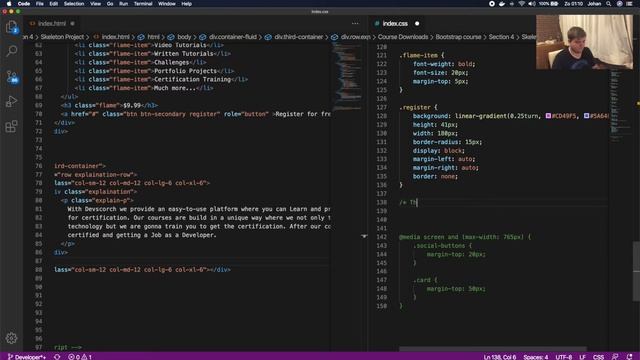Open the File menu

point(40,4)
